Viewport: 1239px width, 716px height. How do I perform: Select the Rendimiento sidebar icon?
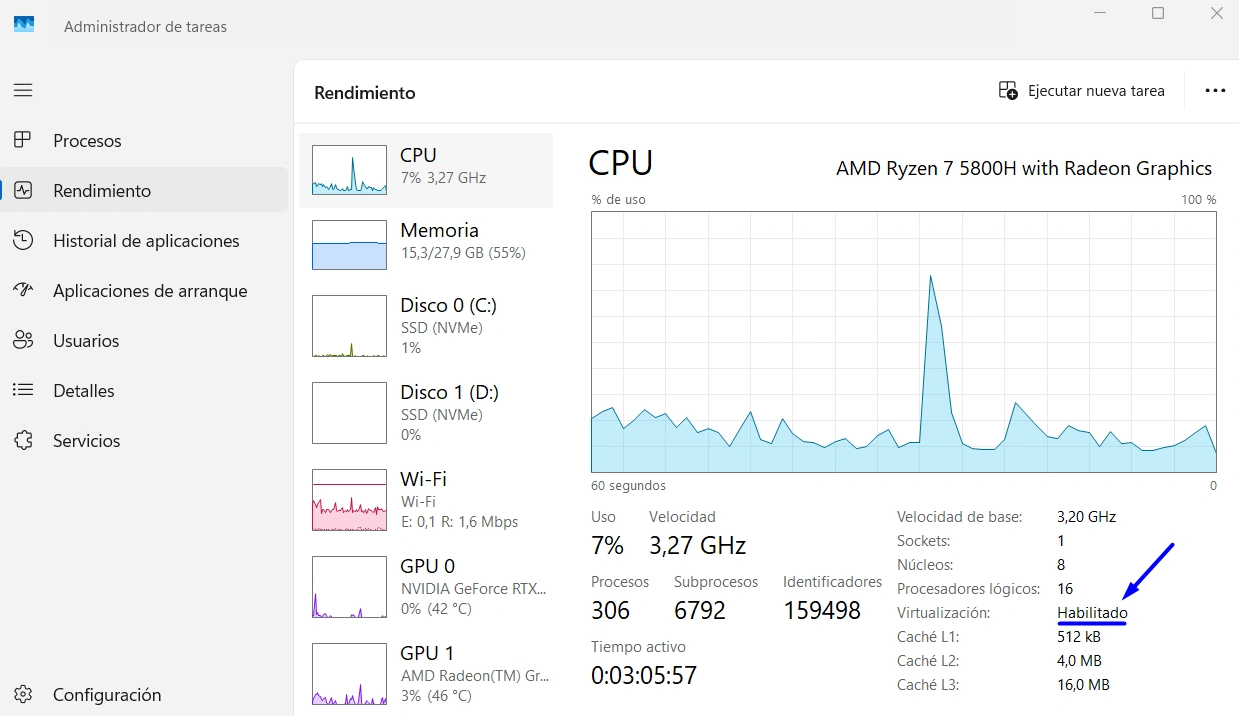click(23, 190)
